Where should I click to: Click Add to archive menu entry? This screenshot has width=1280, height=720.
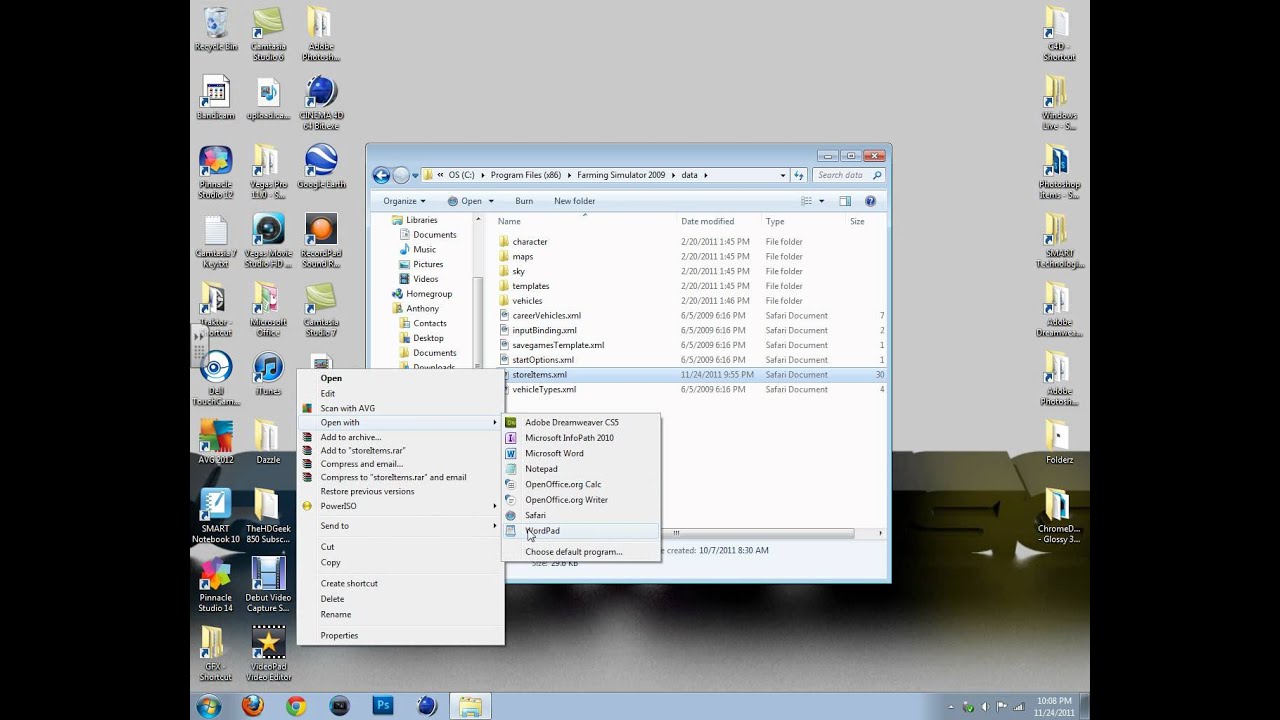400,437
